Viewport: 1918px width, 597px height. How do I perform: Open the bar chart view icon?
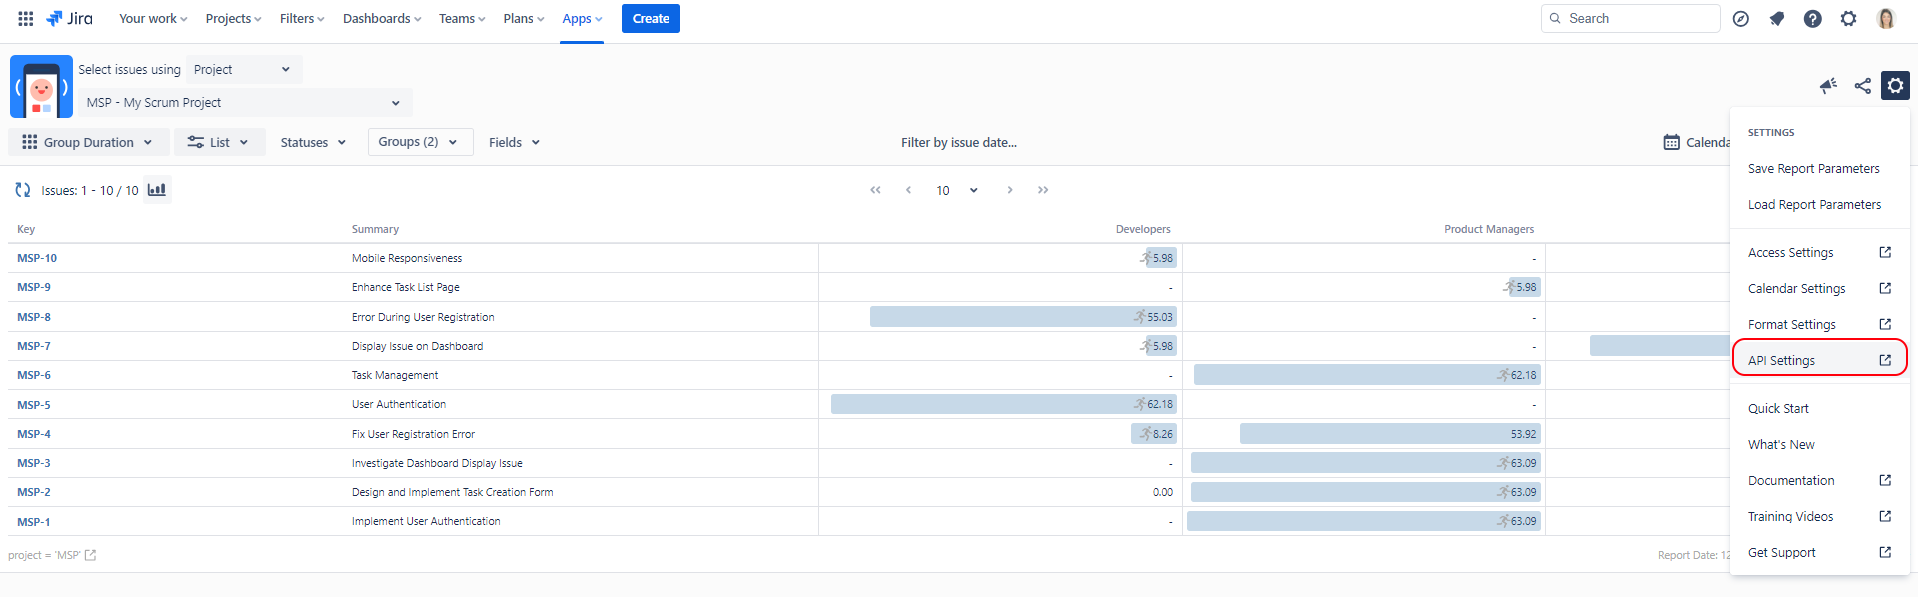[x=157, y=190]
